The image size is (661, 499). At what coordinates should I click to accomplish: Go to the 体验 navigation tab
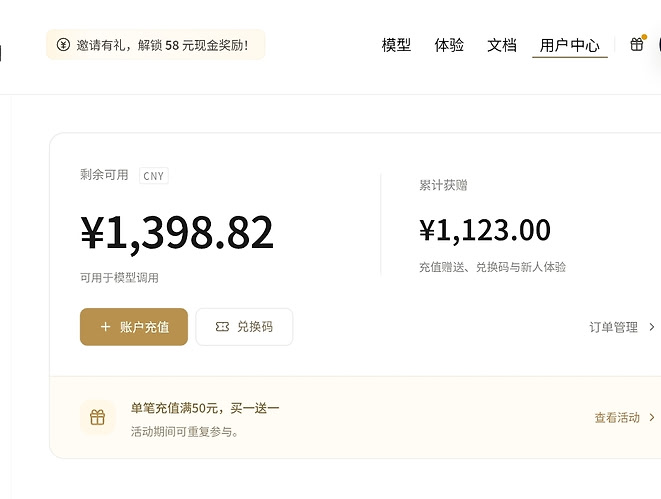pyautogui.click(x=449, y=45)
